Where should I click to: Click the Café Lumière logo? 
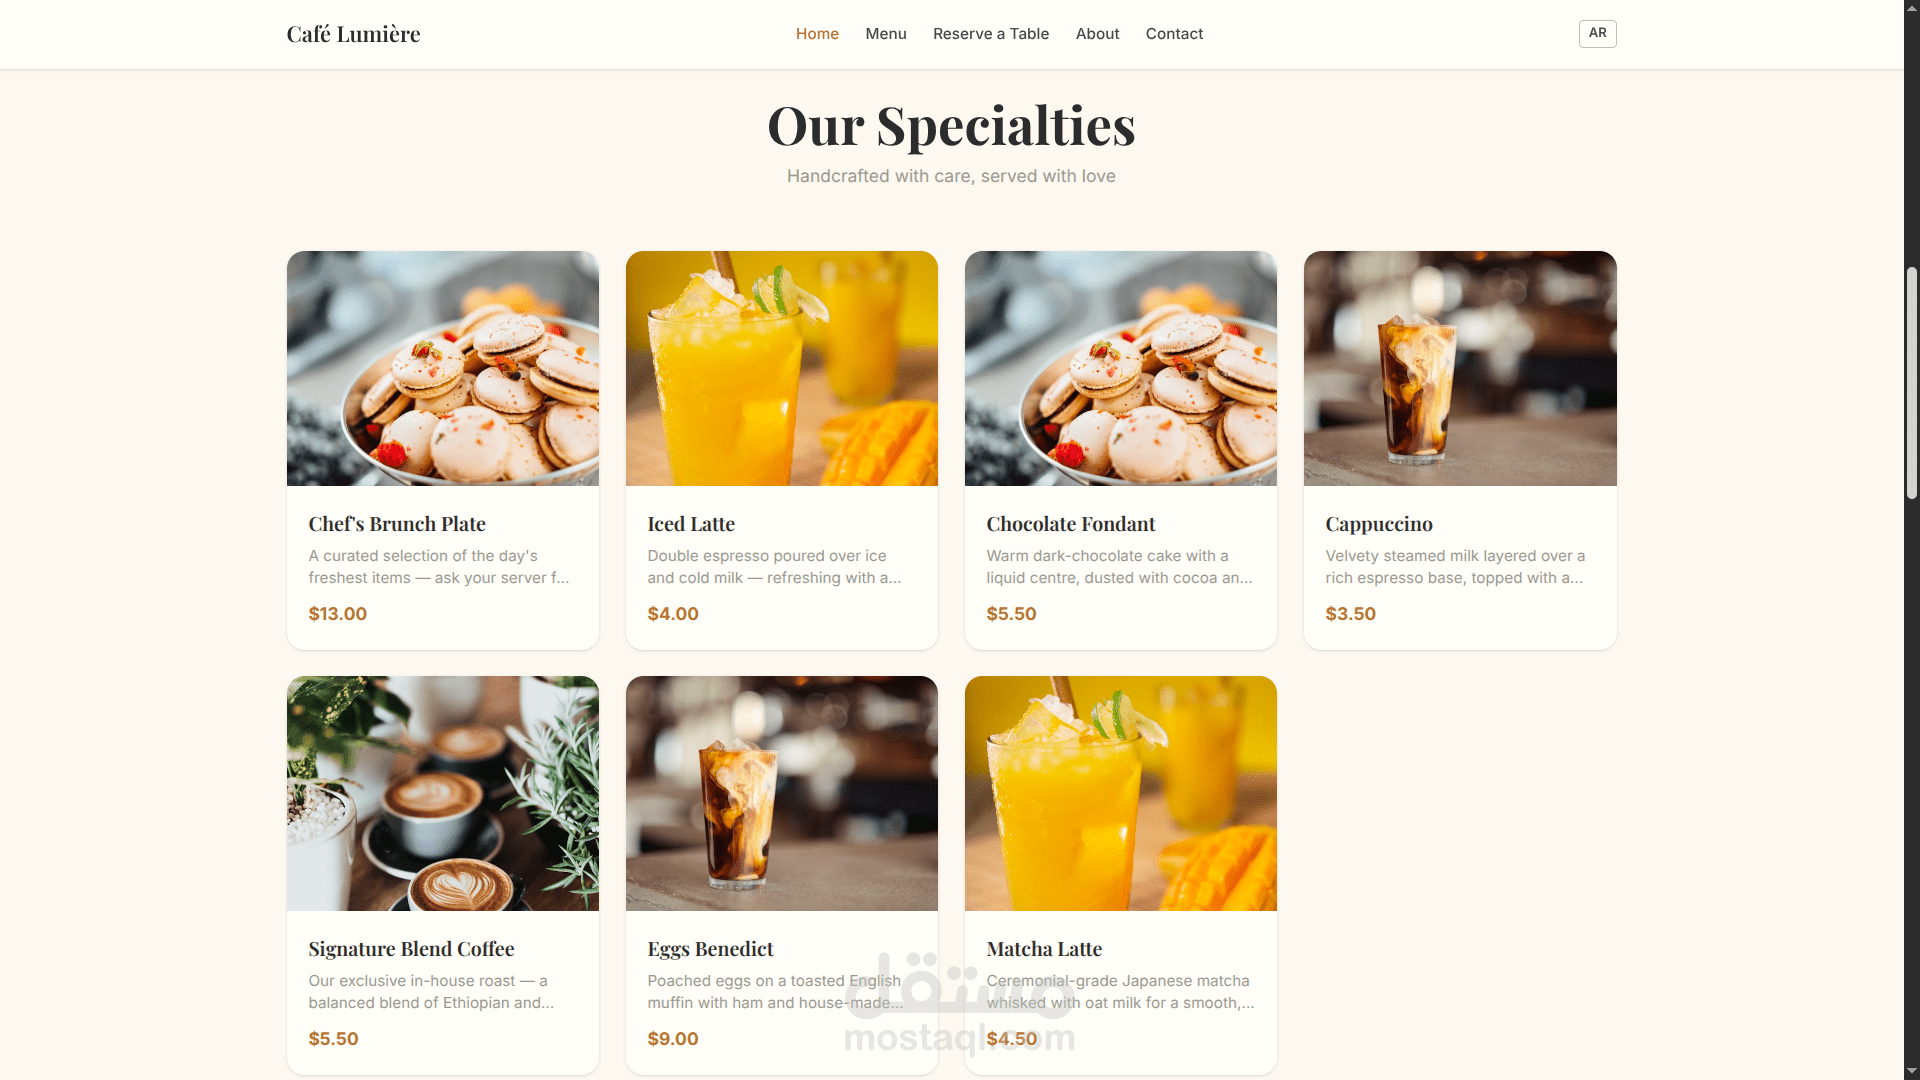coord(353,34)
